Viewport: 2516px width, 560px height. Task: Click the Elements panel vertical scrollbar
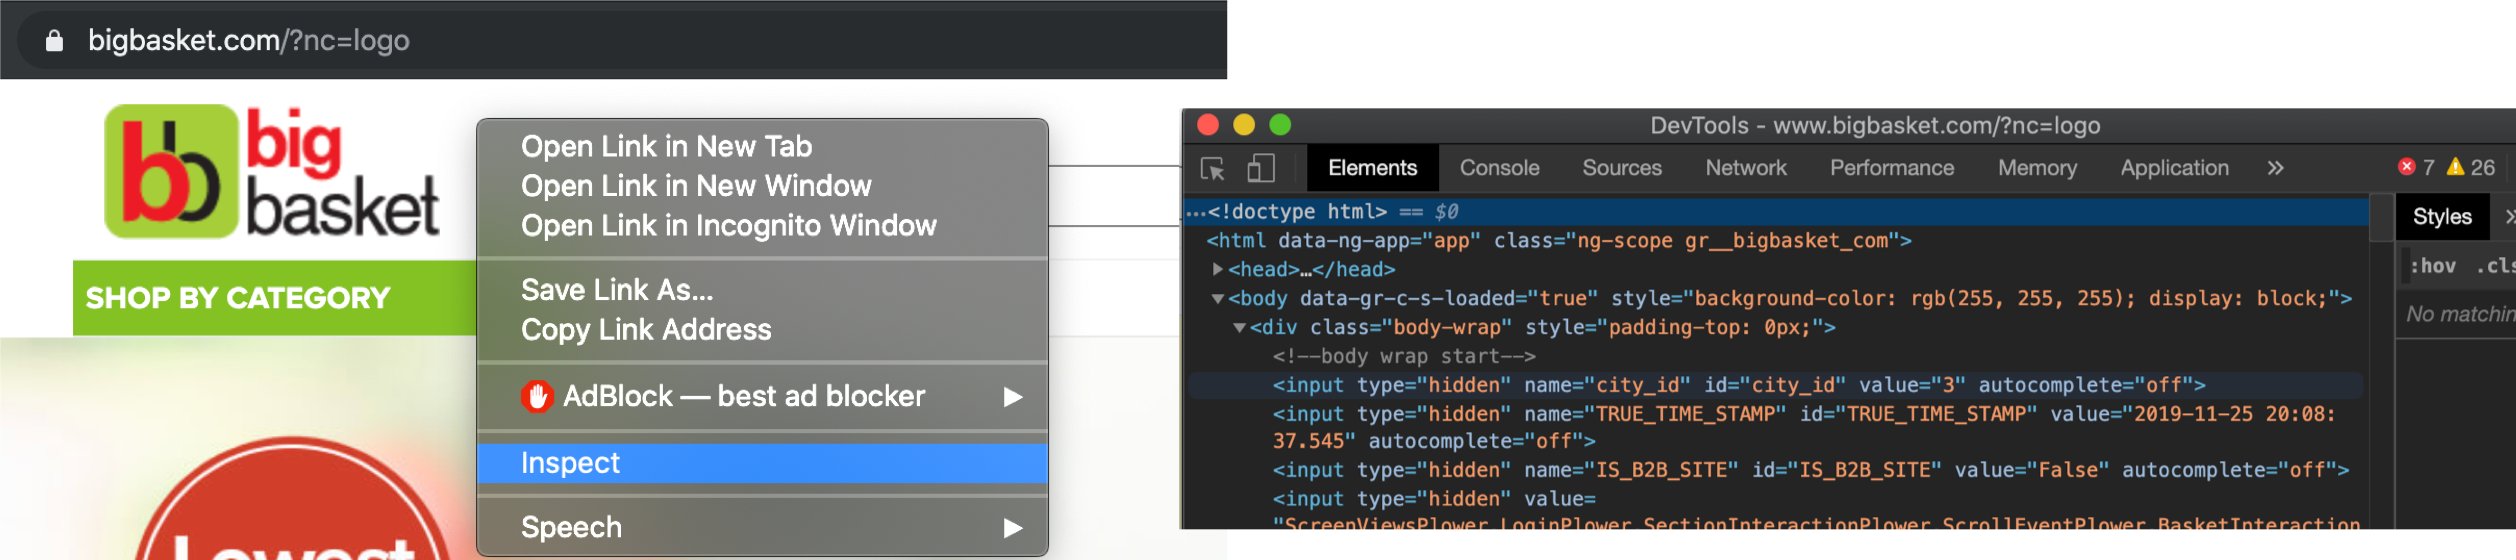tap(2381, 220)
